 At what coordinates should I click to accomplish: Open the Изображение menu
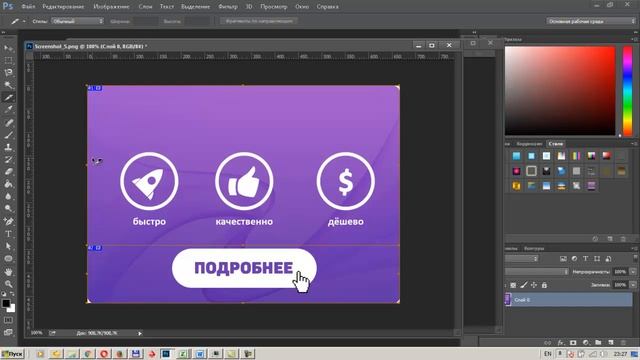tap(111, 7)
